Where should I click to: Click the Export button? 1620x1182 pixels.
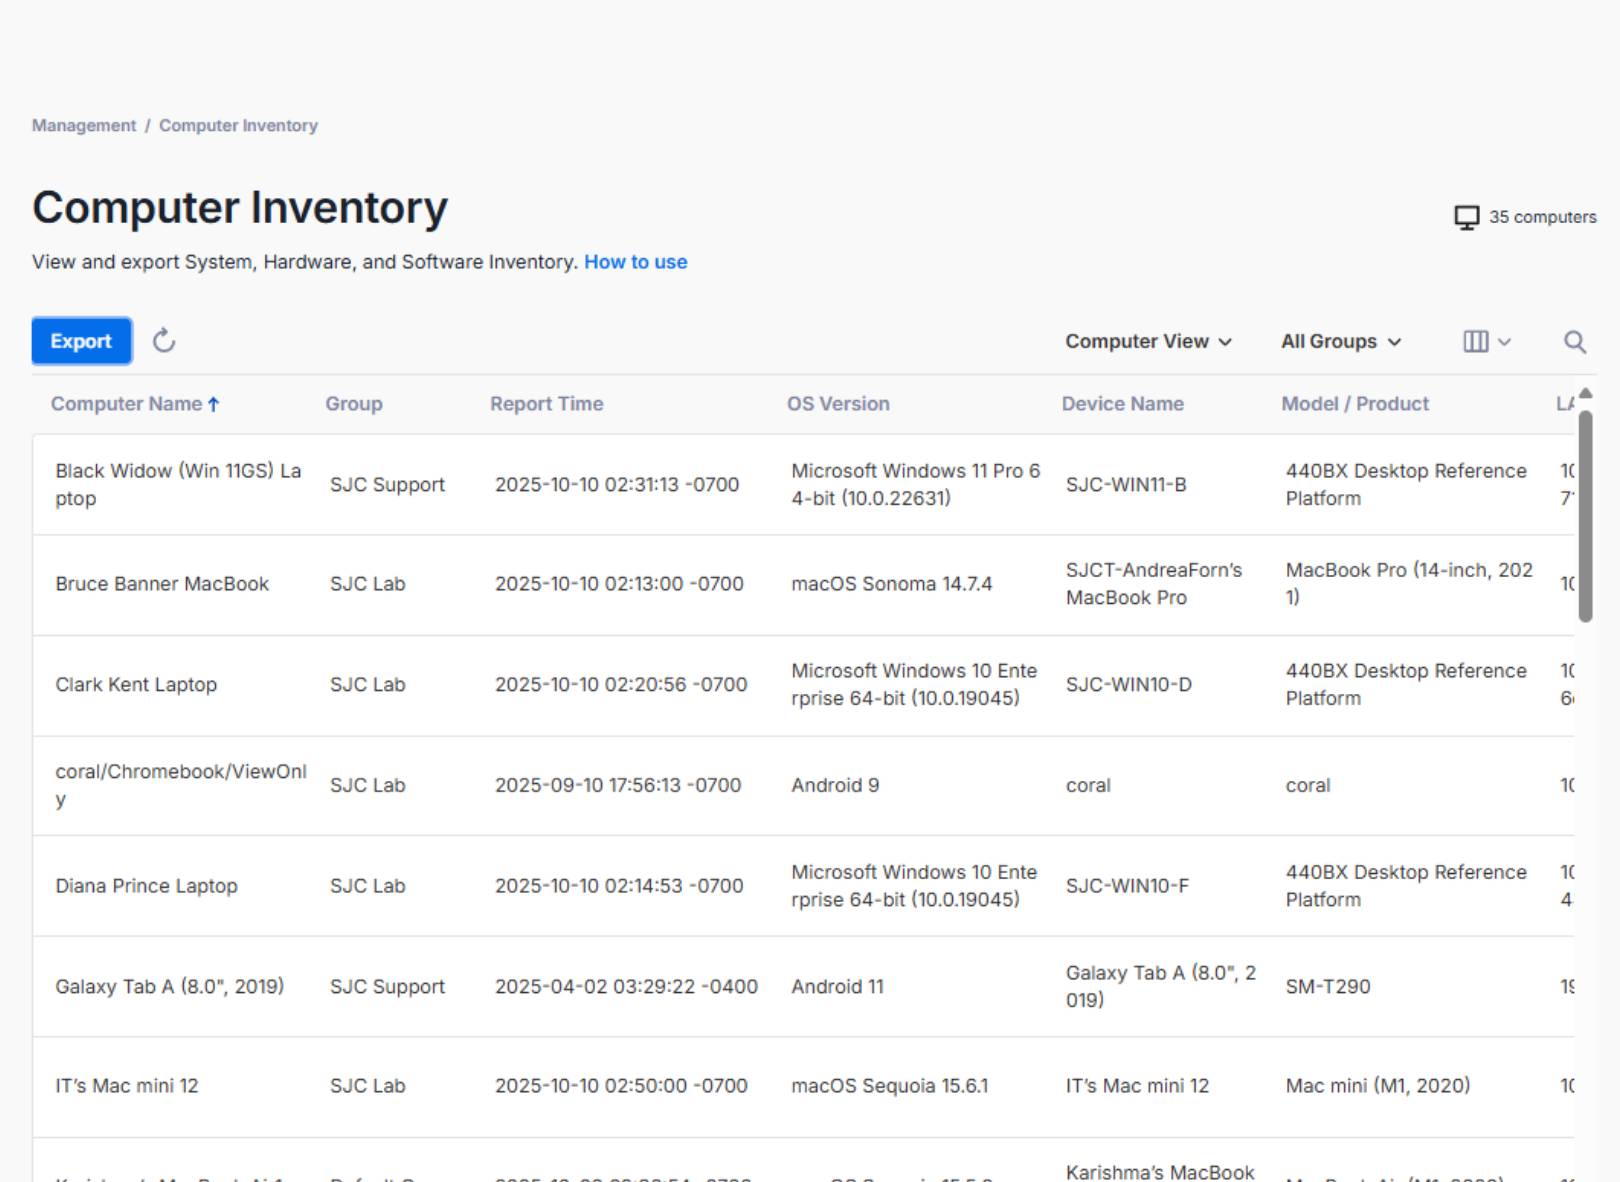coord(81,341)
